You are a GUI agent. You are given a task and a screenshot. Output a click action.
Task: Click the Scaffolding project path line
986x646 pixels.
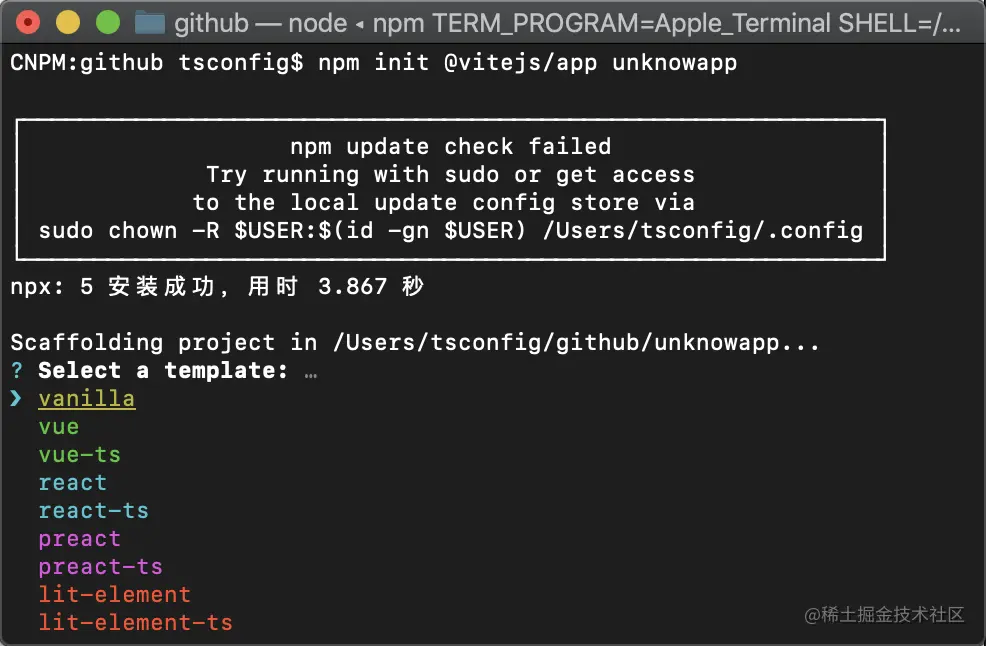415,343
